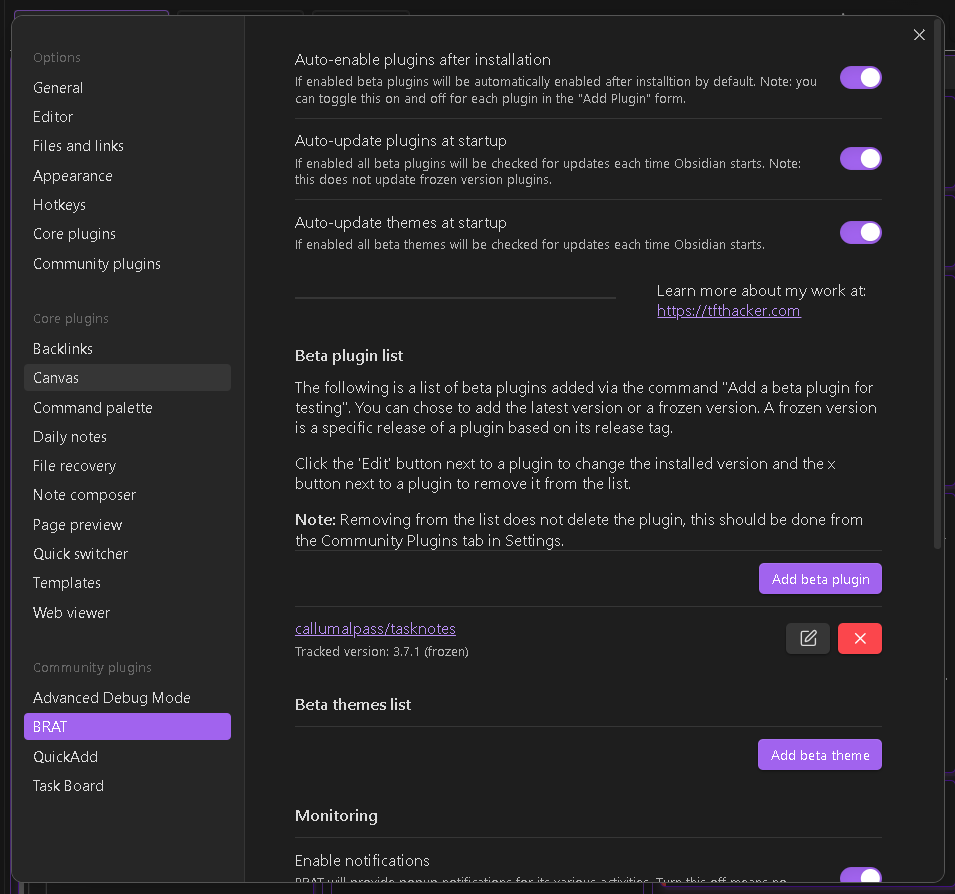Image resolution: width=955 pixels, height=894 pixels.
Task: Select Daily notes settings
Action: click(x=127, y=437)
